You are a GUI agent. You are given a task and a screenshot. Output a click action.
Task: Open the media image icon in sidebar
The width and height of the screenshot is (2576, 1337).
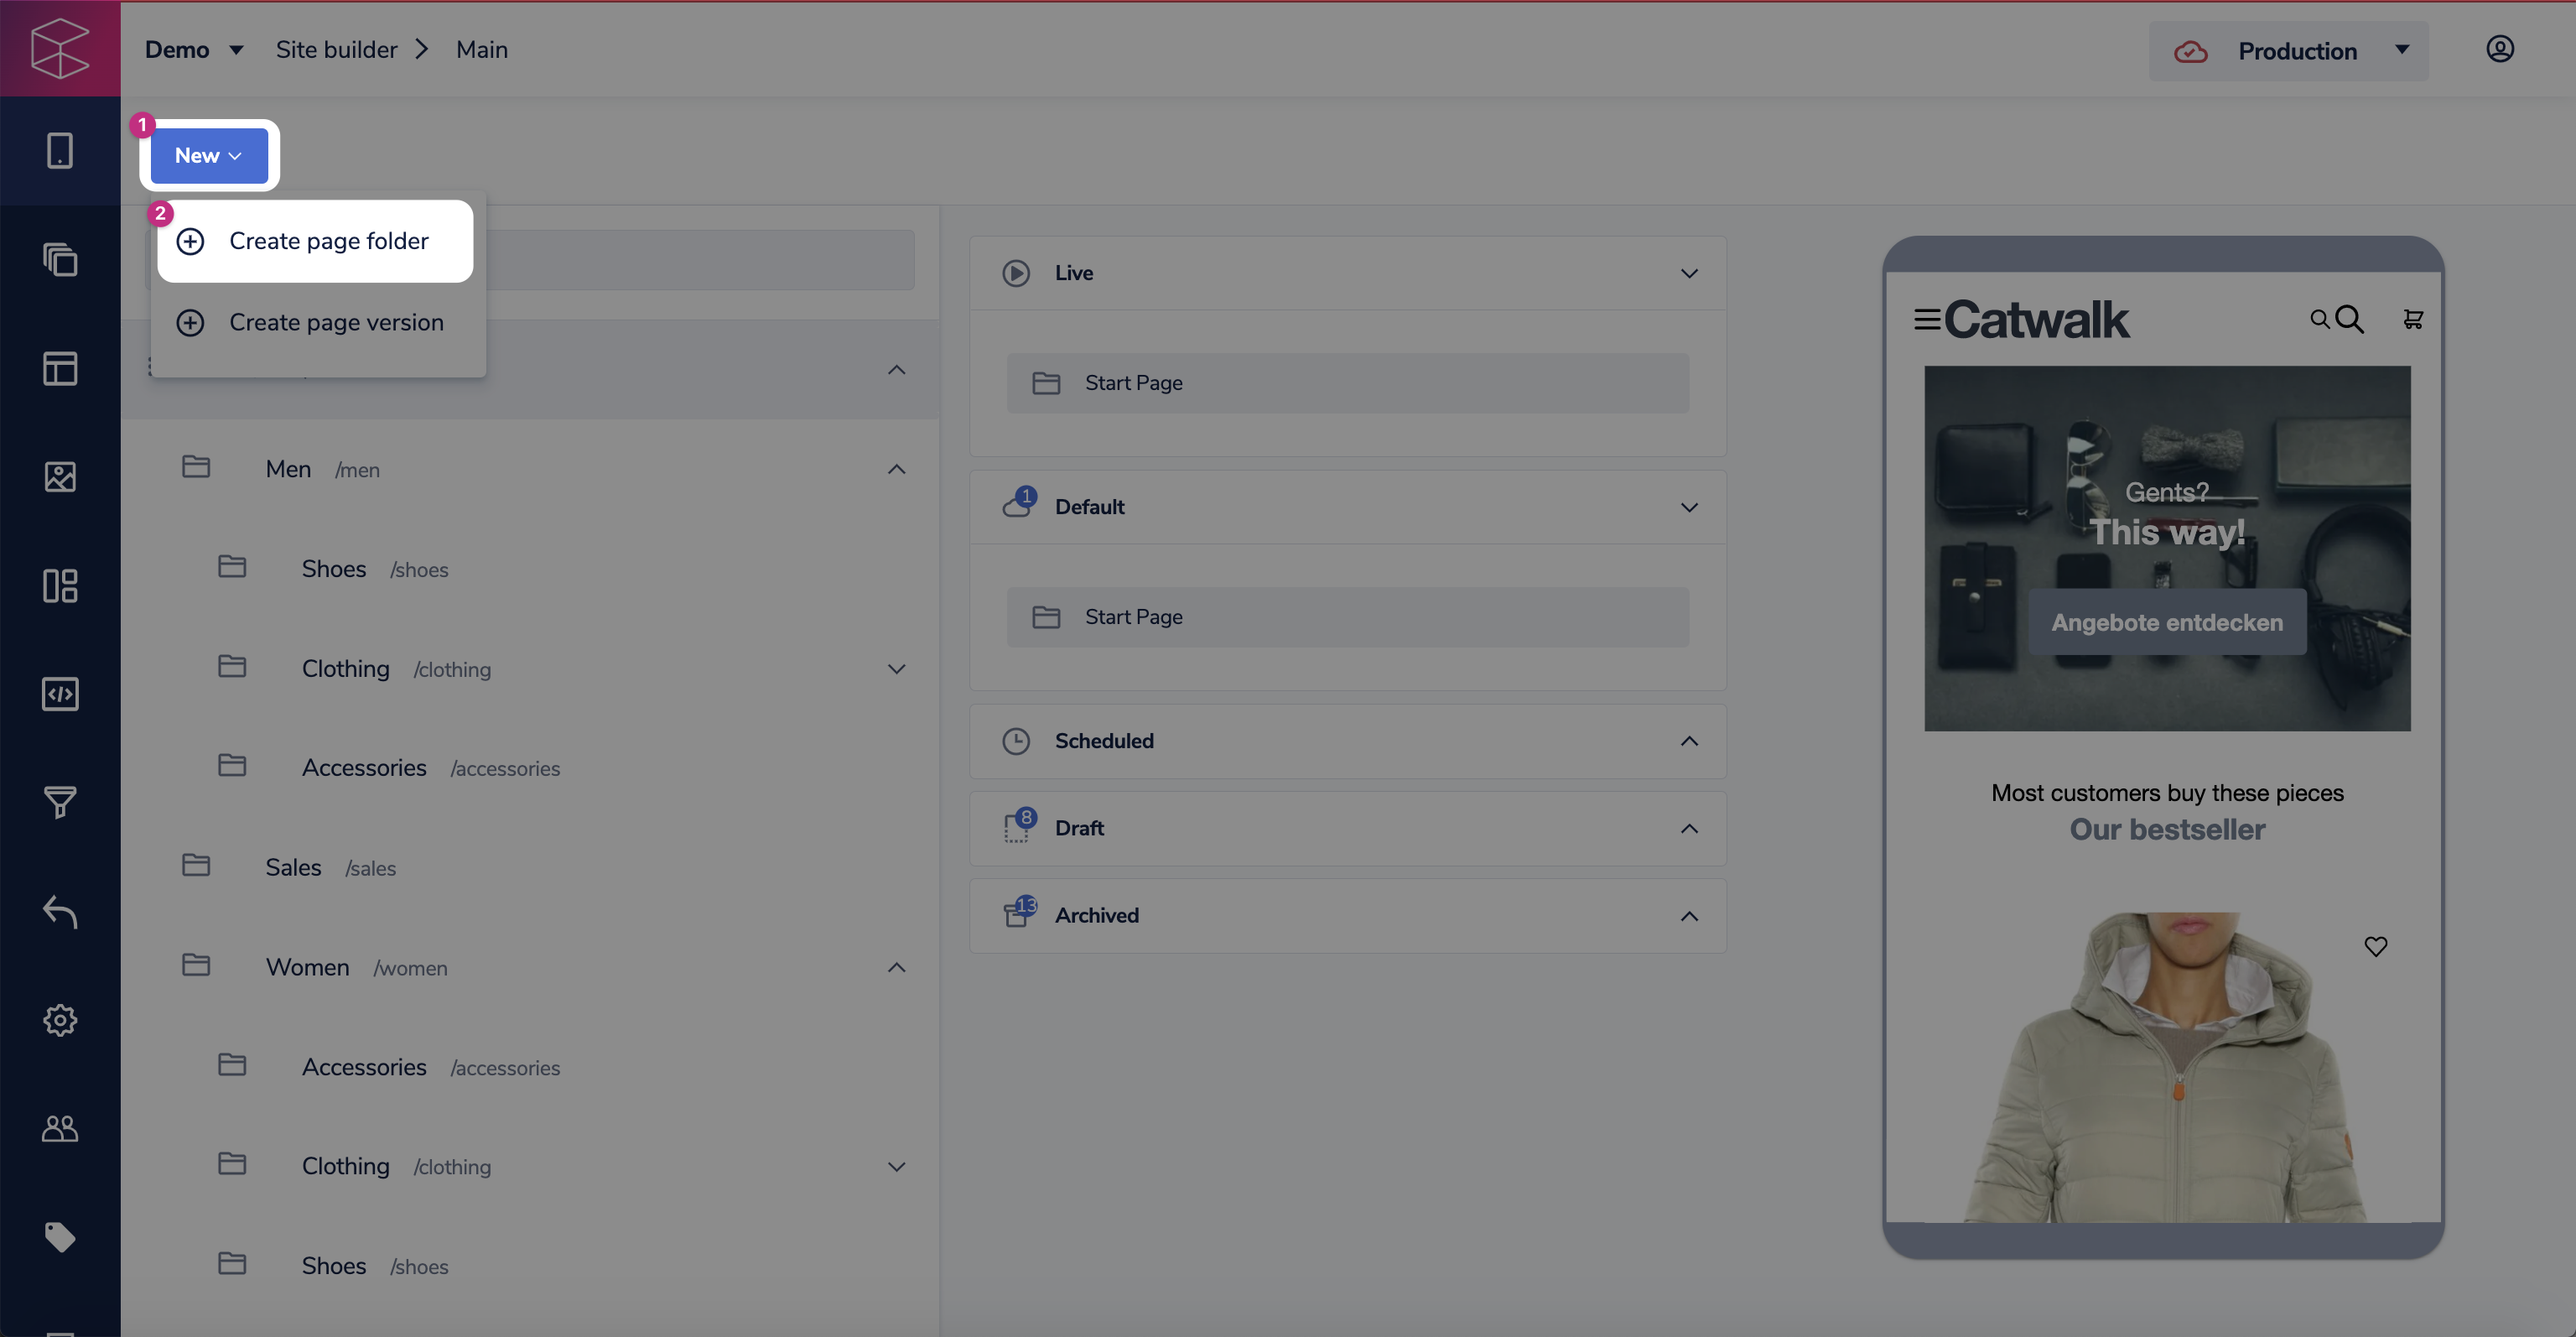coord(60,477)
